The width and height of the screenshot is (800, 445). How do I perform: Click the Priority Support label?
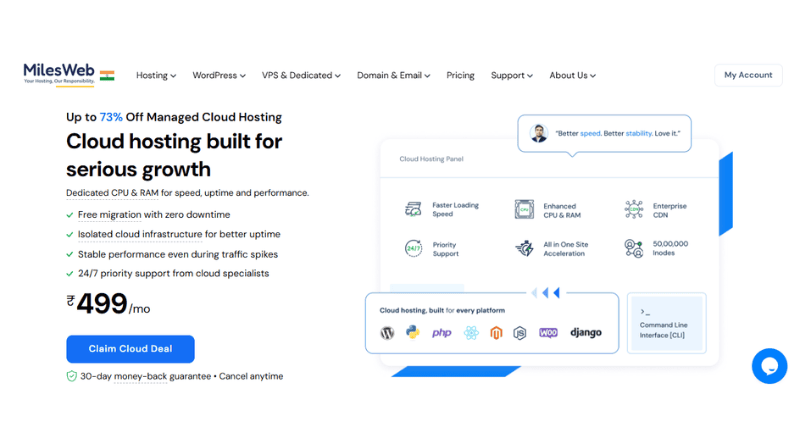point(445,249)
